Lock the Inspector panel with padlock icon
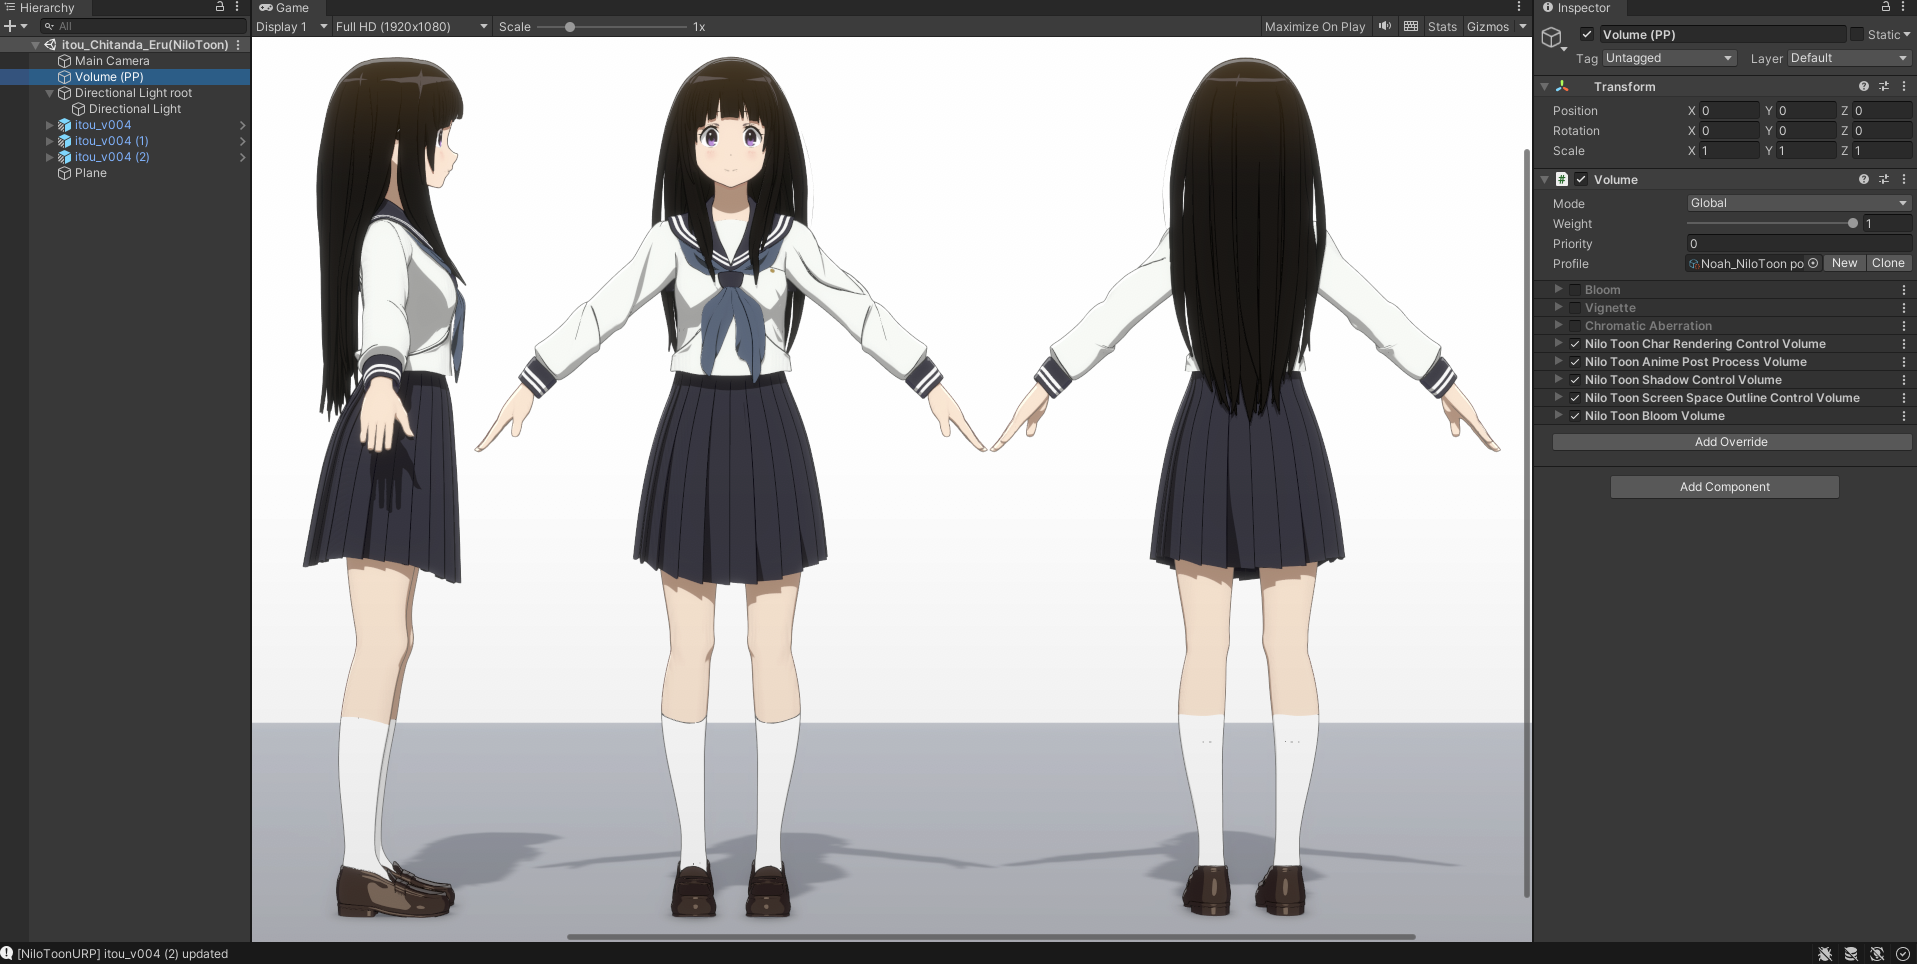The width and height of the screenshot is (1917, 964). tap(1886, 7)
